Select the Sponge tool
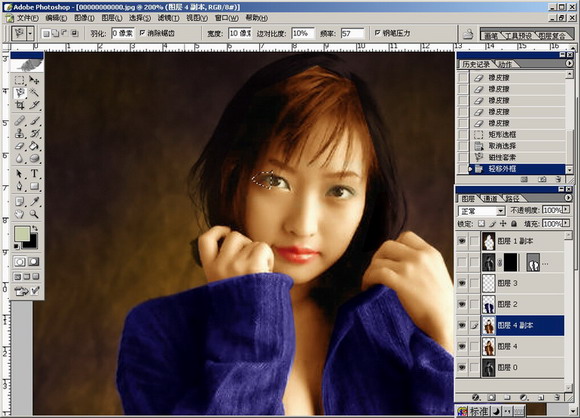Image resolution: width=580 pixels, height=418 pixels. pos(34,159)
